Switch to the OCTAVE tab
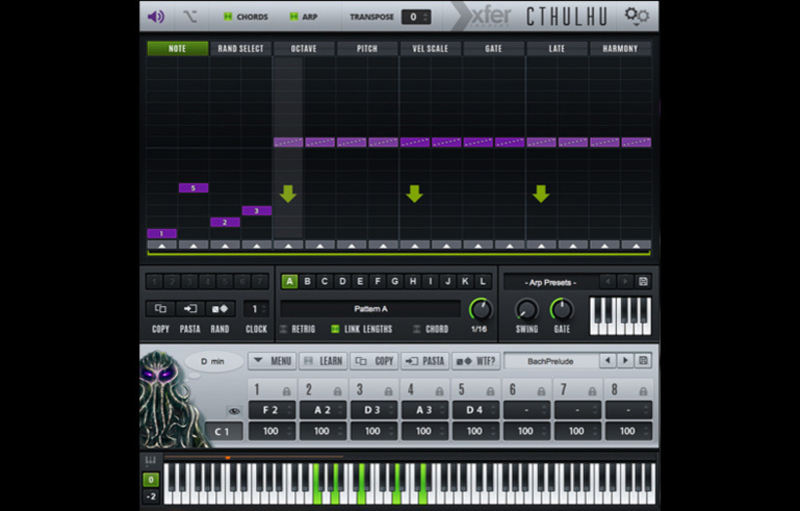 click(x=304, y=48)
